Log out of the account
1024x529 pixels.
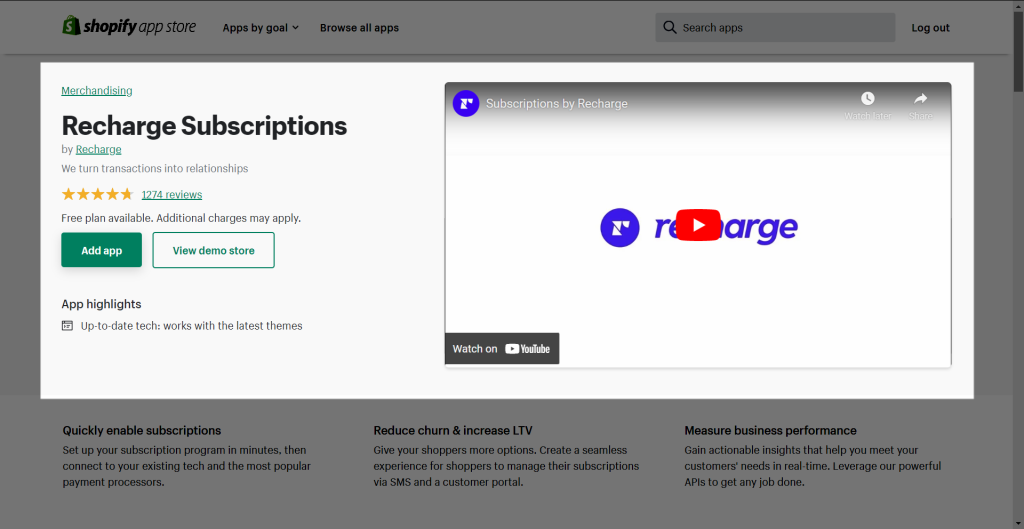click(x=931, y=27)
